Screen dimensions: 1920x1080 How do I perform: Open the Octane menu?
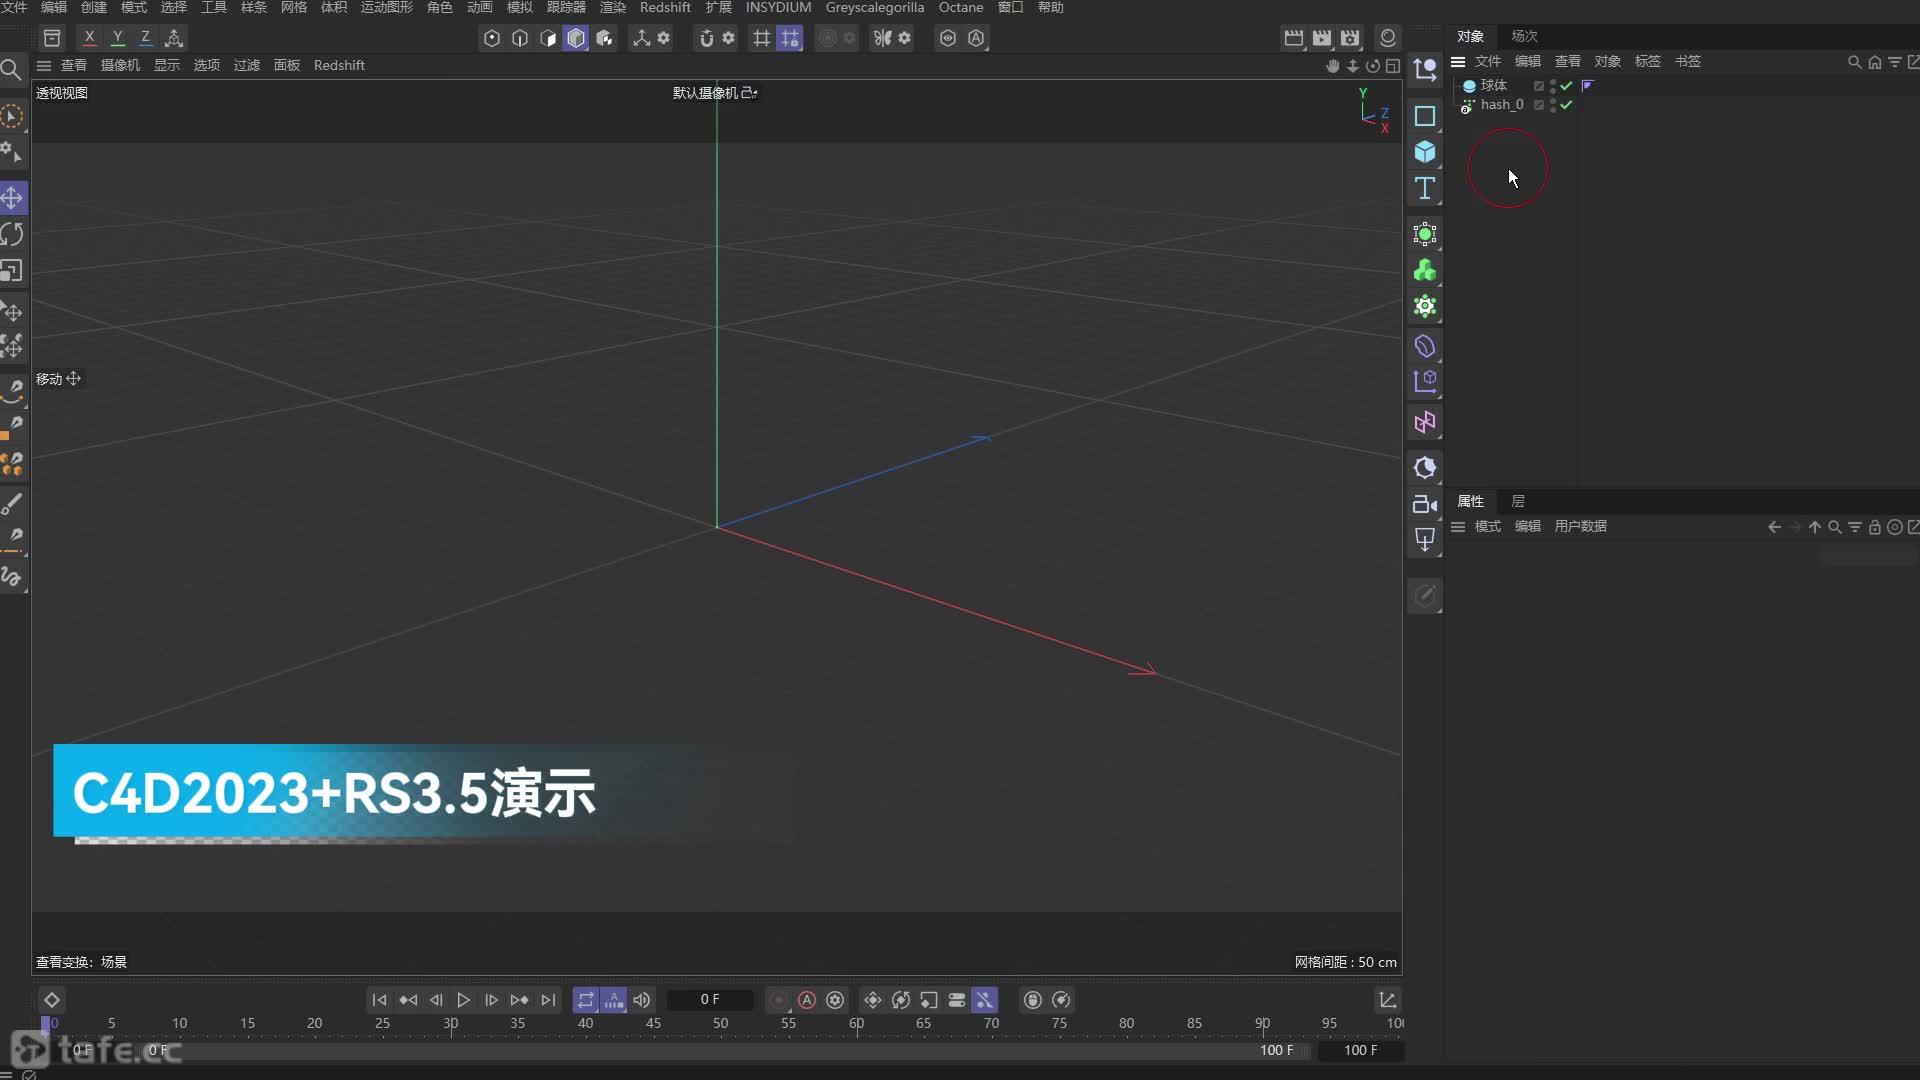(x=960, y=8)
